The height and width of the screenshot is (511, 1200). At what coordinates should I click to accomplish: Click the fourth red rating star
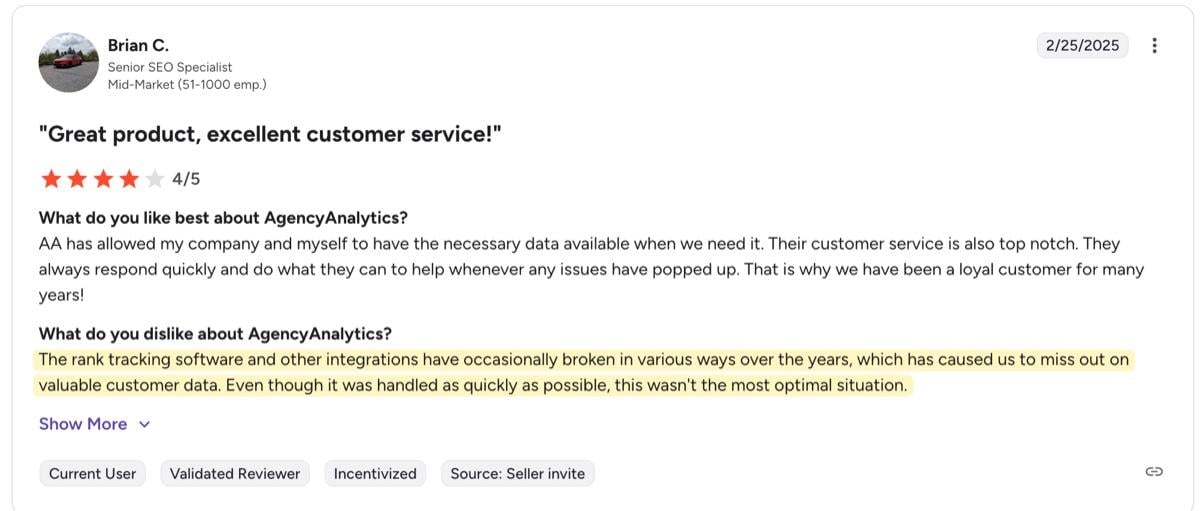[x=128, y=179]
